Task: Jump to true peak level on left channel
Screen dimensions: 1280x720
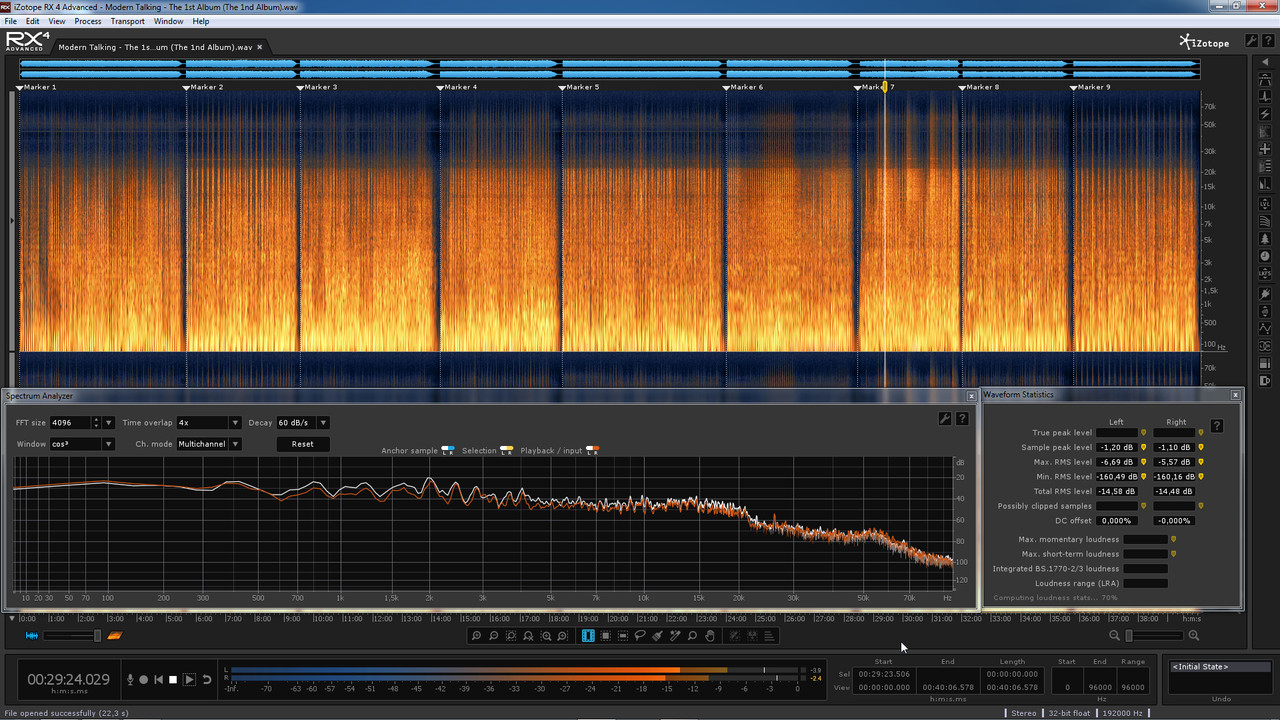Action: (1143, 433)
